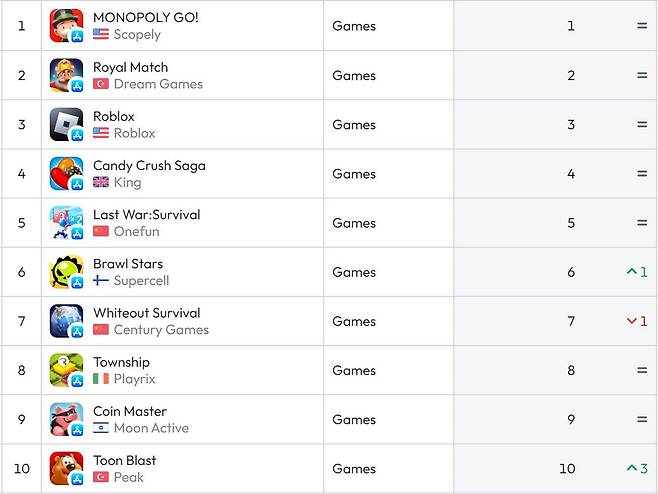Viewport: 658px width, 494px height.
Task: Visit the Dream Games publisher link
Action: pyautogui.click(x=158, y=84)
